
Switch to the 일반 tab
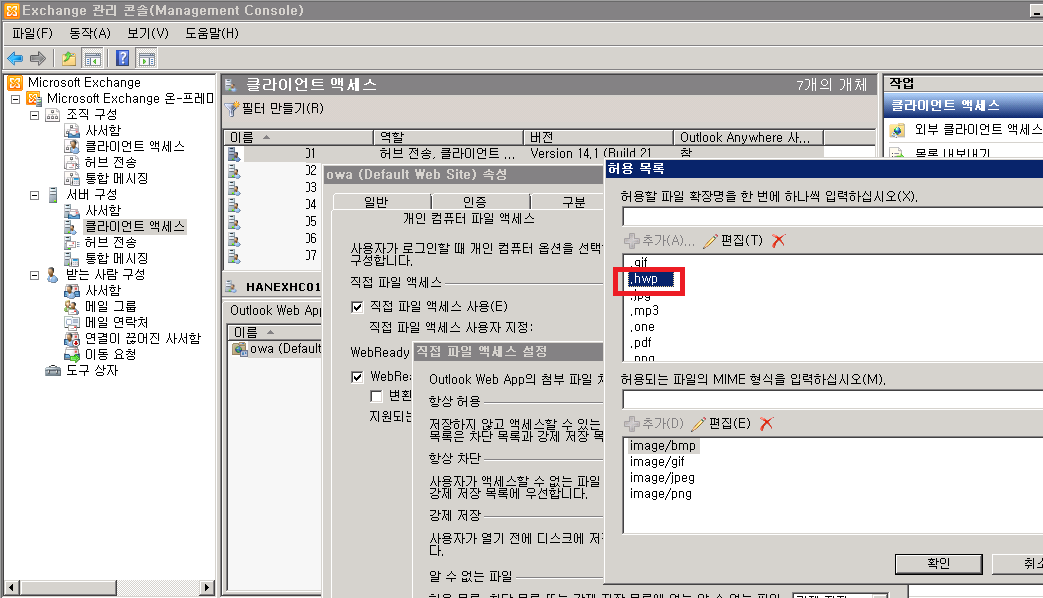[376, 202]
